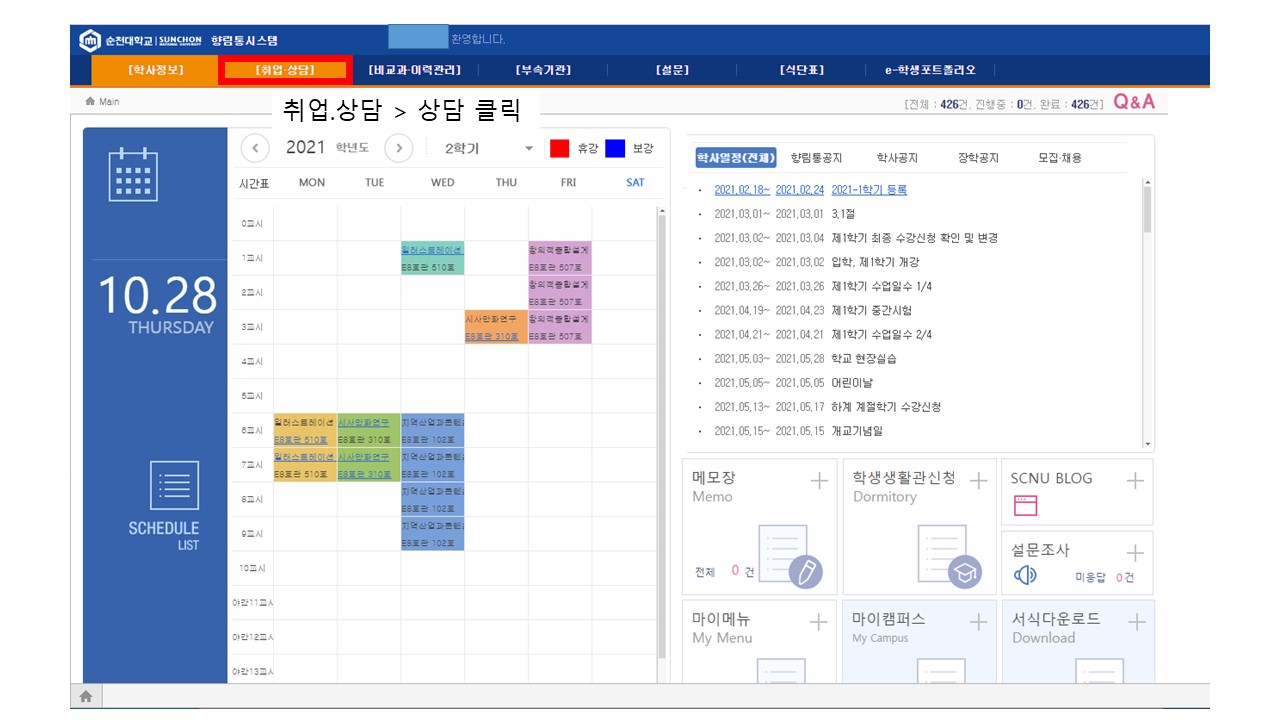Click the red 휴강 color swatch
Screen dimensions: 1280x720
click(x=560, y=148)
